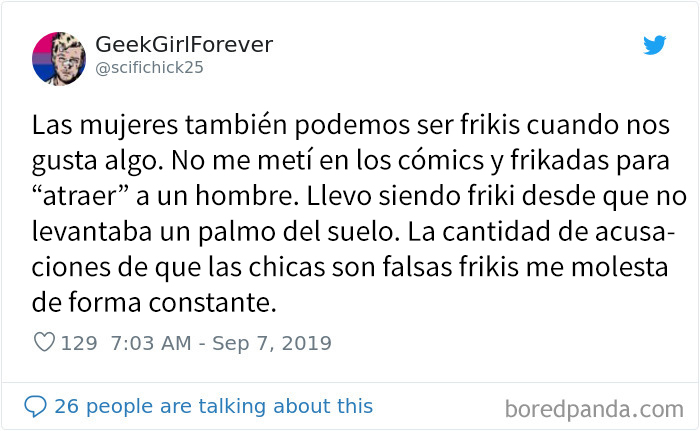
Task: Open the GeekGirlForever profile avatar
Action: point(58,59)
